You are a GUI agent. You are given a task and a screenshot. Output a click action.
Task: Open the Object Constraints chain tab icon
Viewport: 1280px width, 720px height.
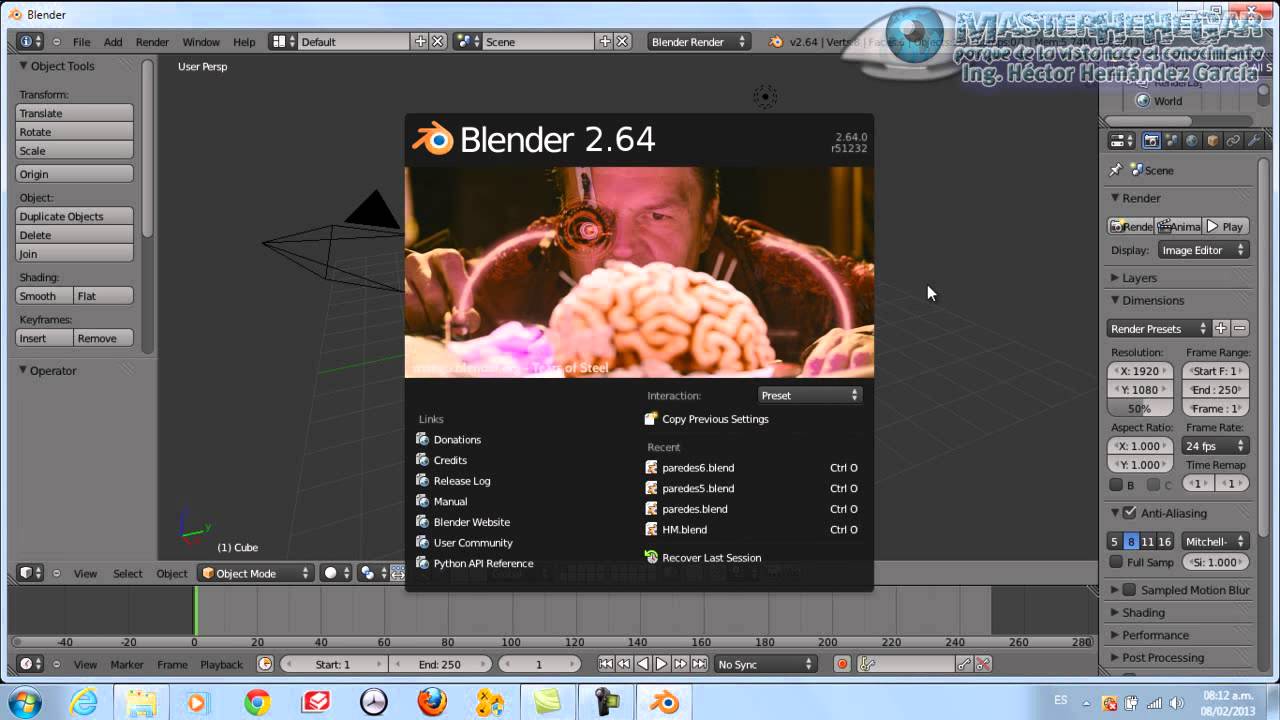[1233, 141]
